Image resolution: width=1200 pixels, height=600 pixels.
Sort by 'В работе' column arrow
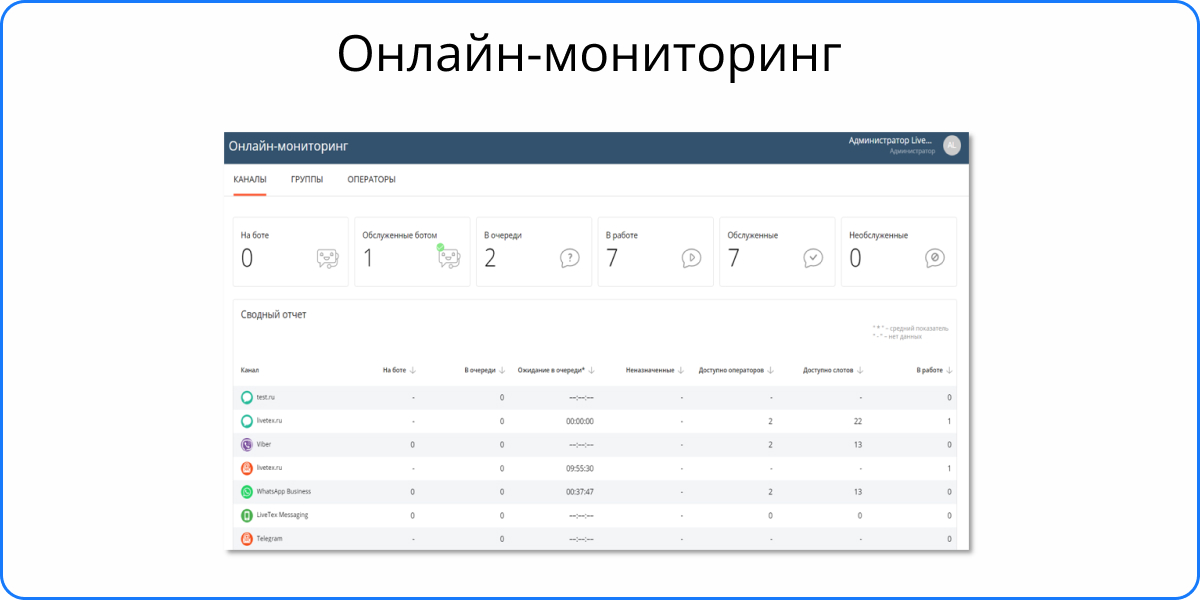pos(949,370)
